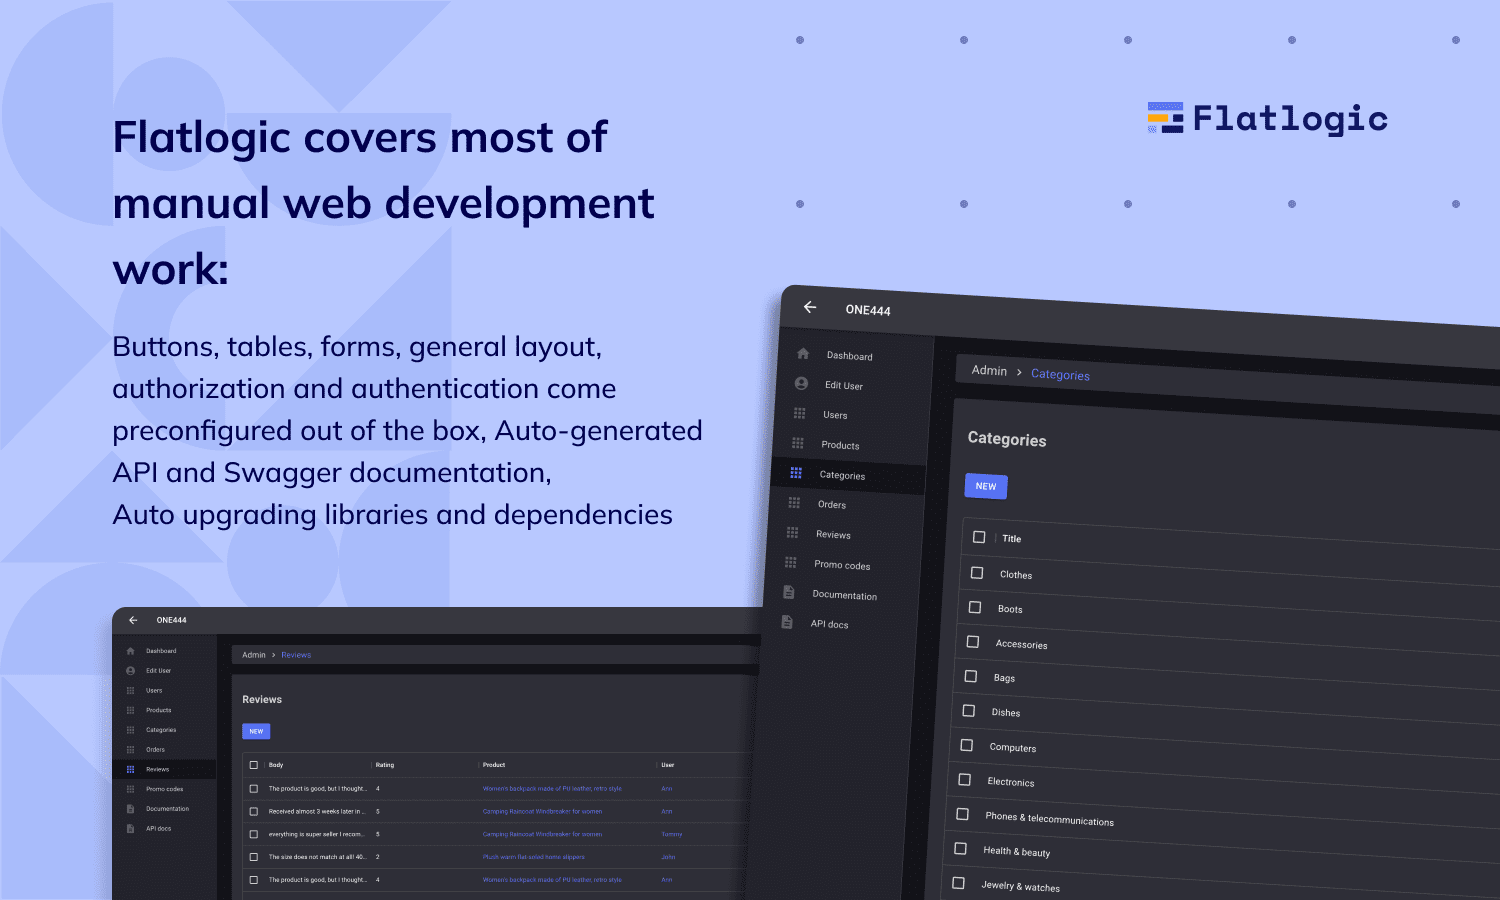Open Admin from the Categories breadcrumb
1500x900 pixels.
[988, 371]
